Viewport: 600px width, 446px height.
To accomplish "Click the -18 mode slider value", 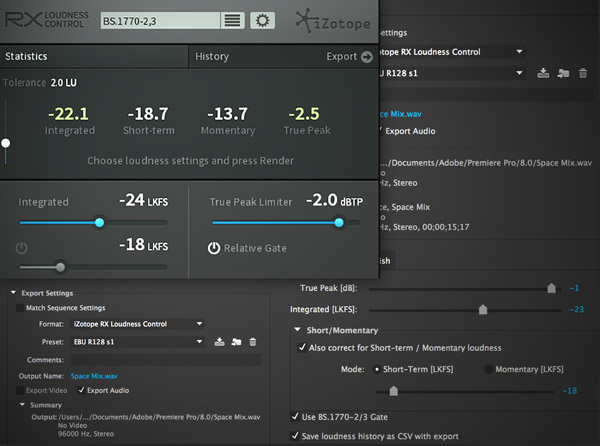I will 570,391.
